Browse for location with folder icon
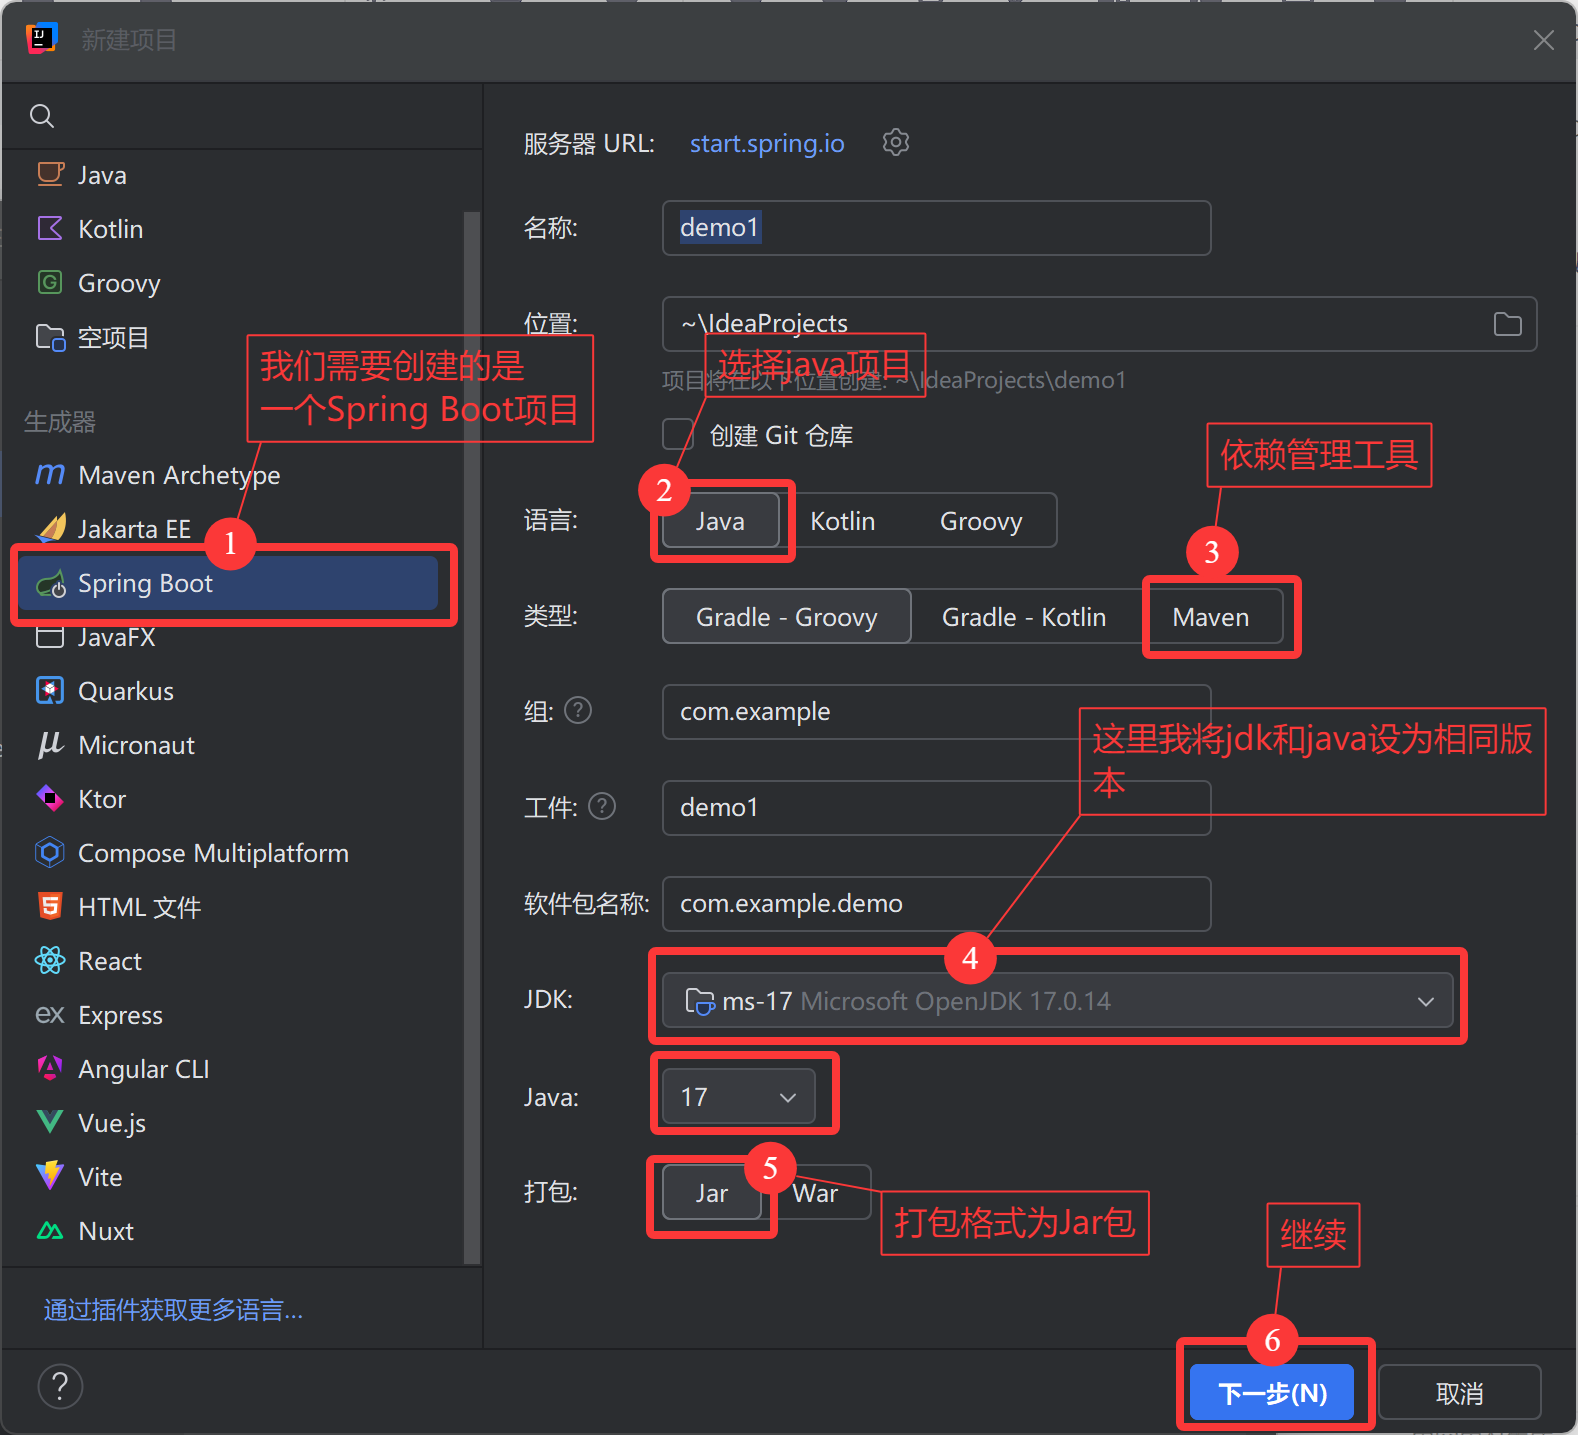Screen dimensions: 1578x1435 click(1507, 324)
